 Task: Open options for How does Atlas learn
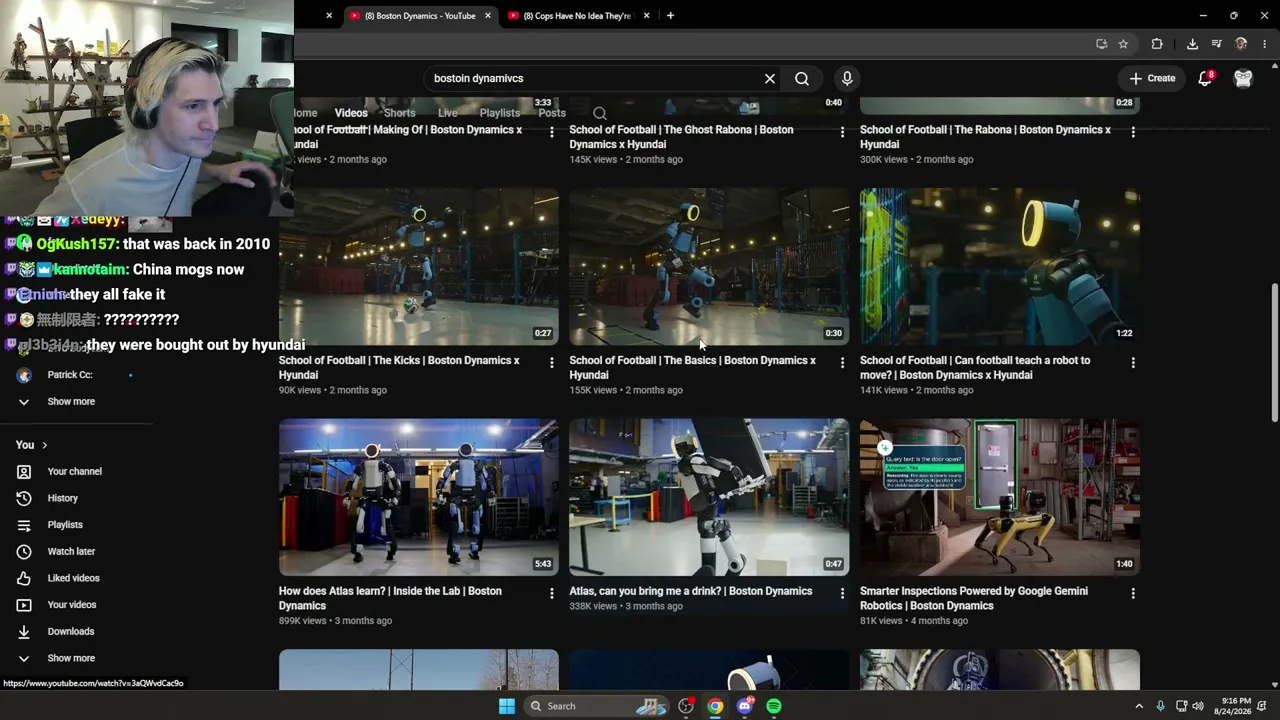[551, 594]
